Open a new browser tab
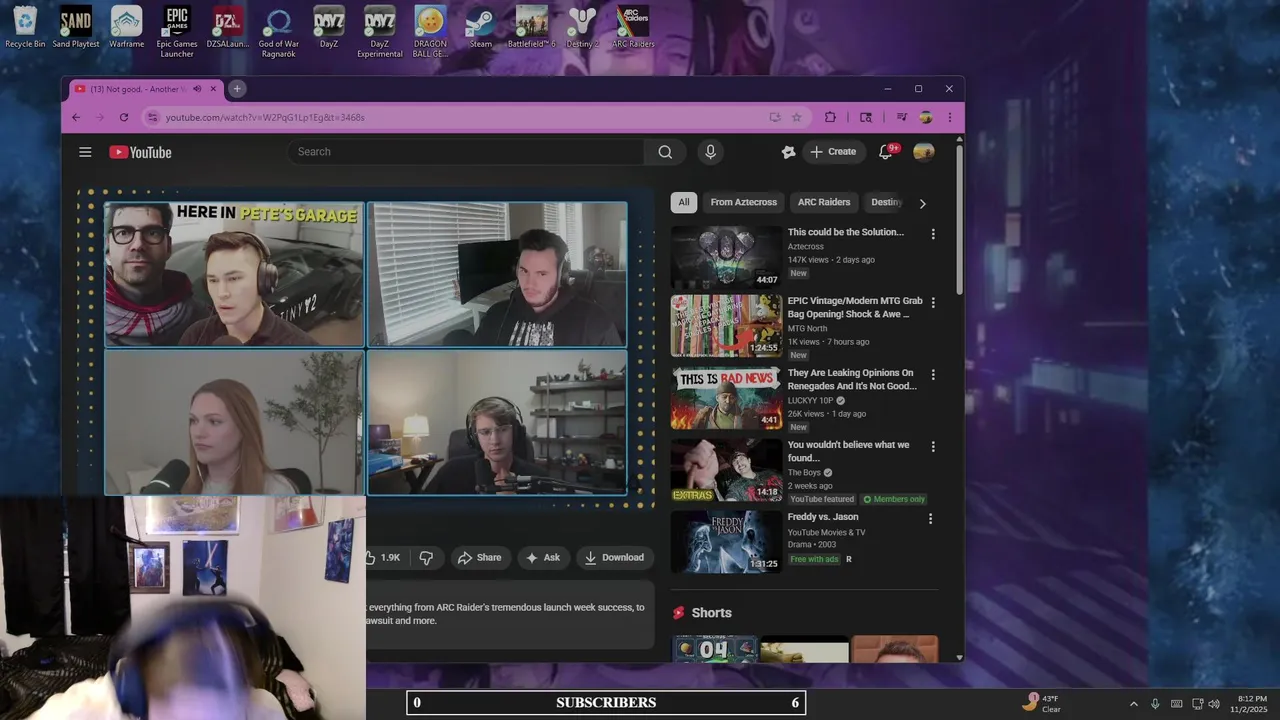The image size is (1280, 720). 237,89
